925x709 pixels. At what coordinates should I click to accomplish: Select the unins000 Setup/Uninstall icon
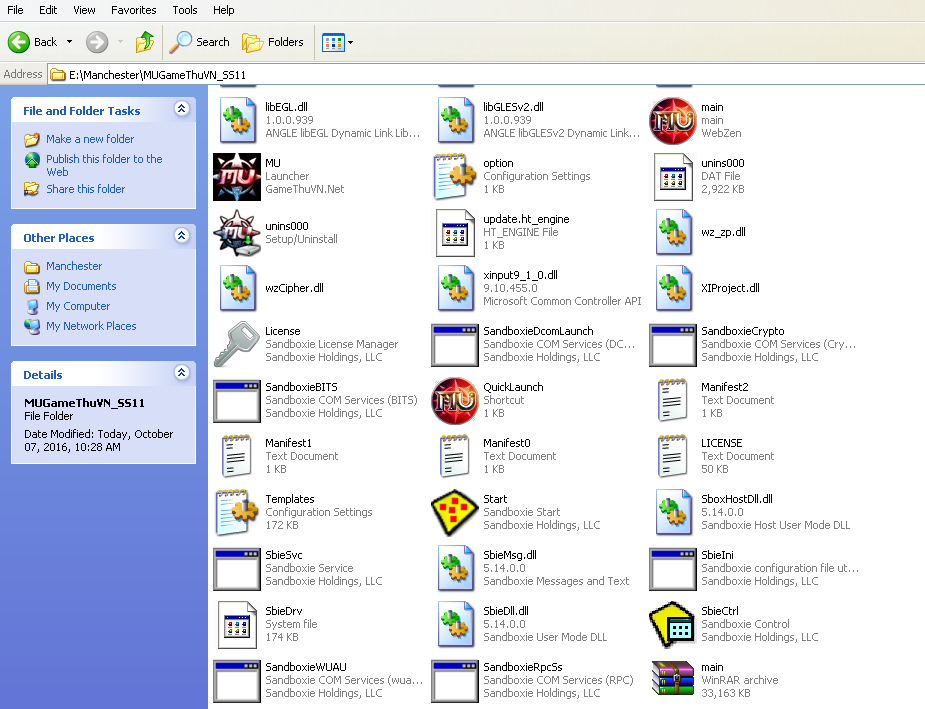click(x=237, y=233)
